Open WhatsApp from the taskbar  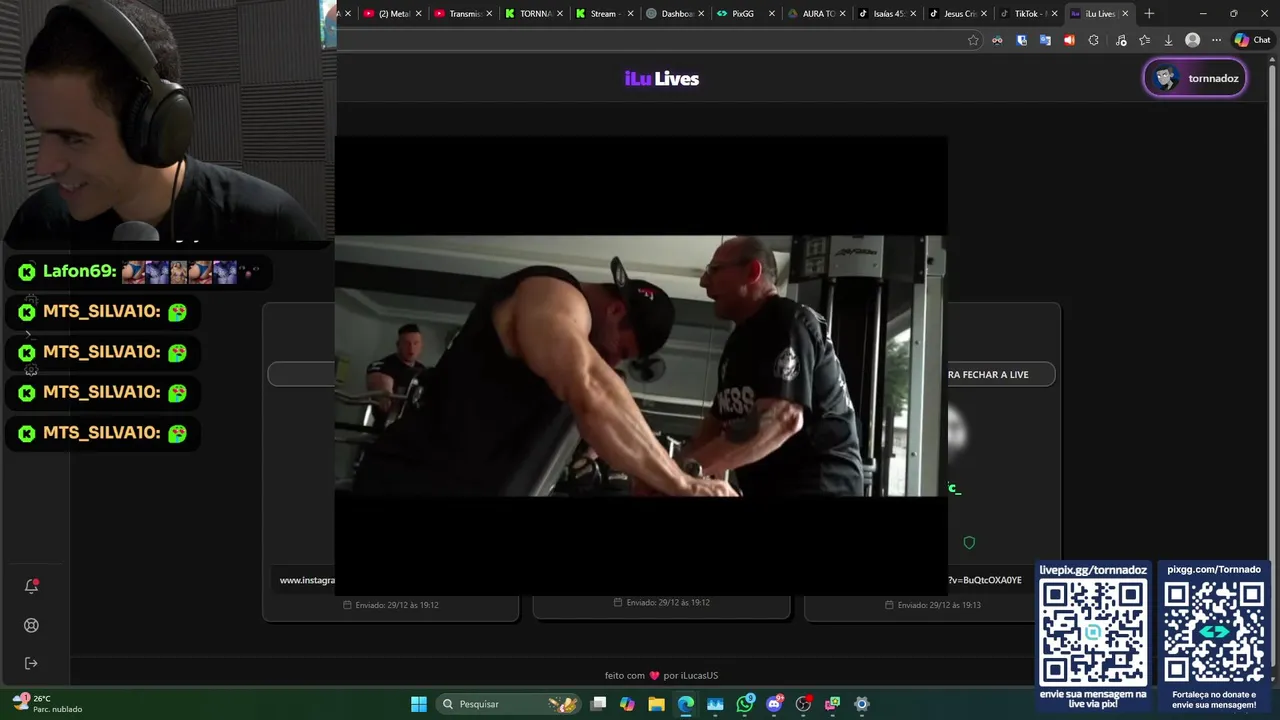745,704
